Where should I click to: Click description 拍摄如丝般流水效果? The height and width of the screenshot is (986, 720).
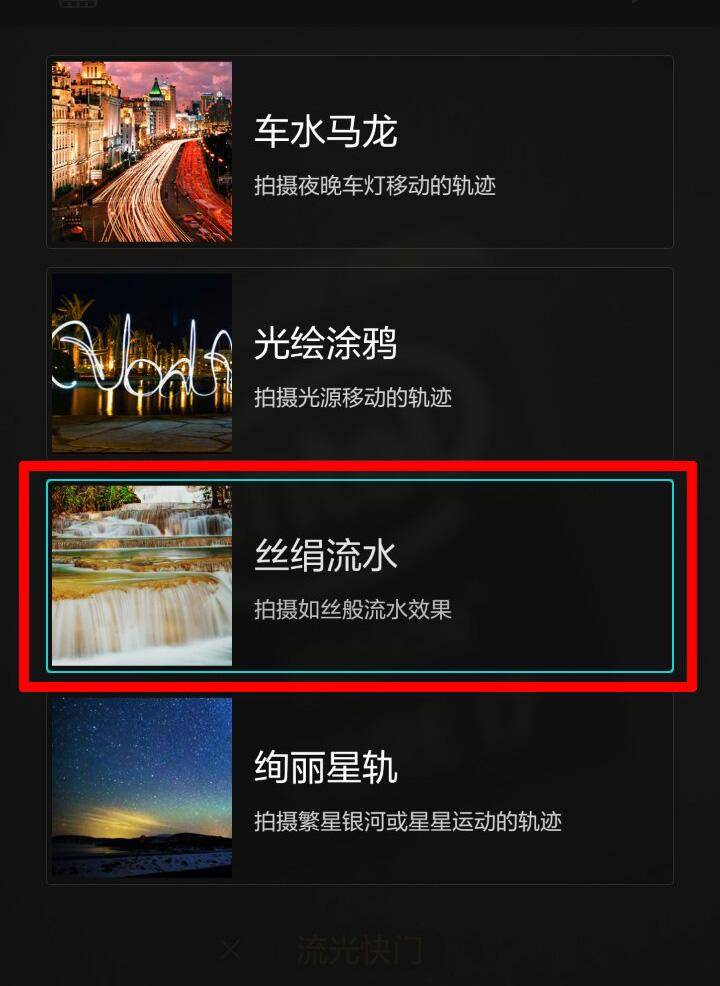[x=353, y=609]
